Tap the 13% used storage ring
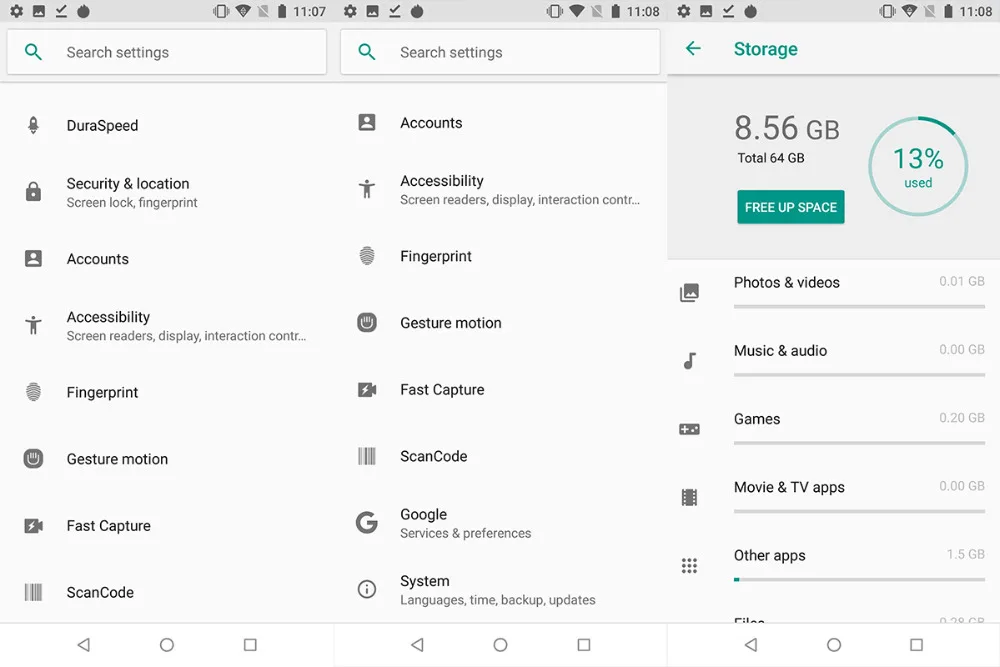This screenshot has width=1000, height=667. tap(918, 166)
